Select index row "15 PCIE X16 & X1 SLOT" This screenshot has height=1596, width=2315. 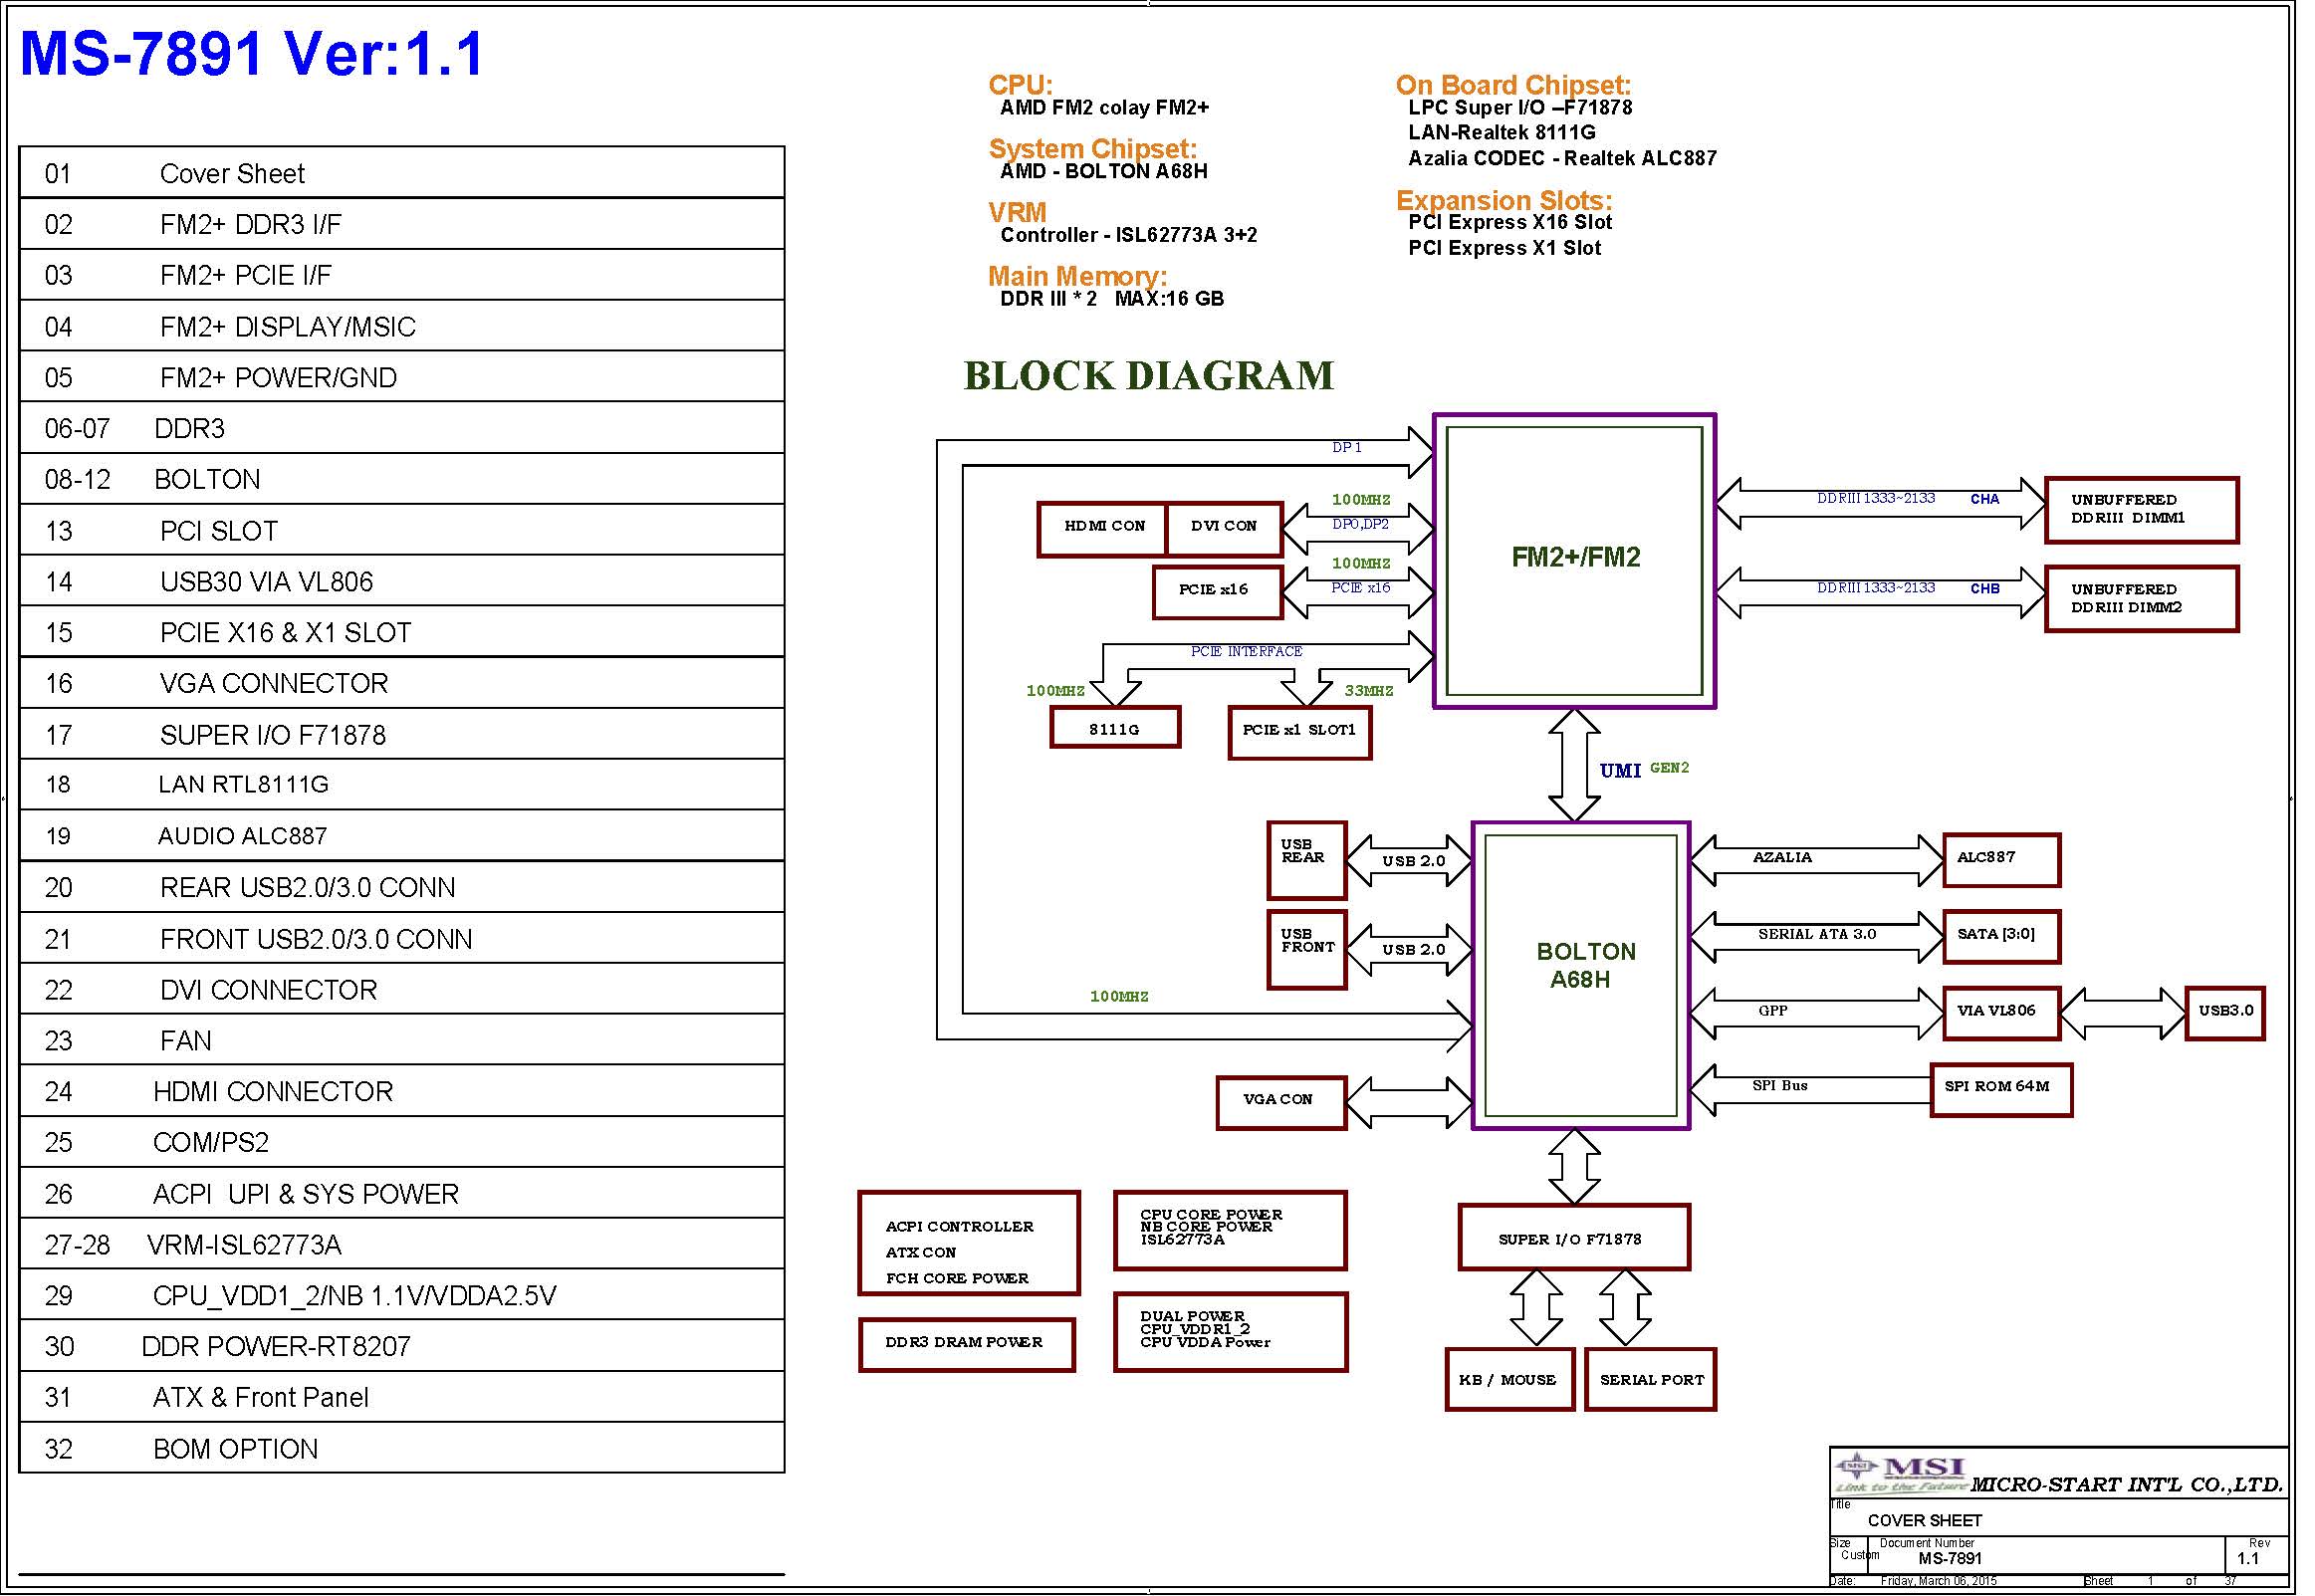click(x=402, y=632)
